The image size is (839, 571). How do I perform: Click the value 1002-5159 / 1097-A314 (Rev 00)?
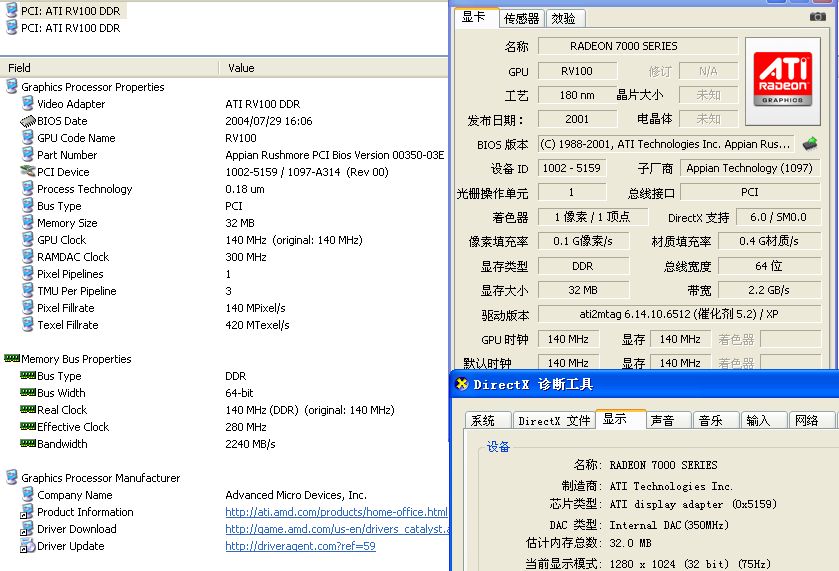tap(307, 172)
